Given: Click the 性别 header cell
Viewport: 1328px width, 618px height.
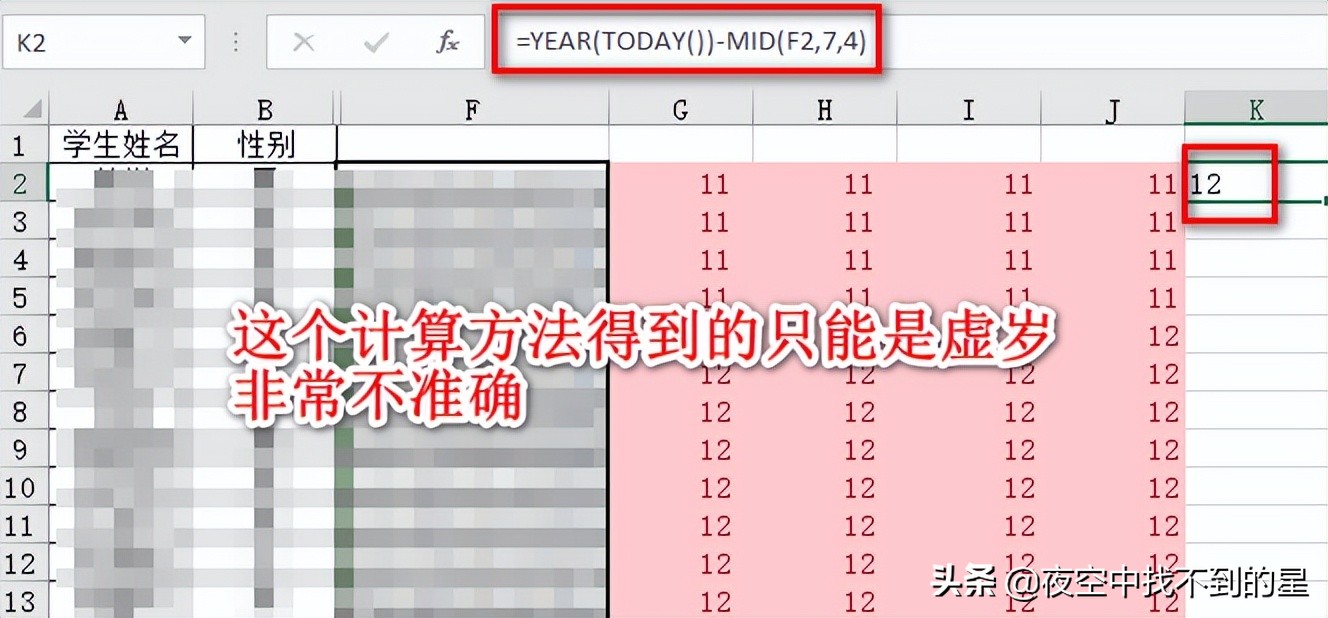Looking at the screenshot, I should (x=263, y=143).
